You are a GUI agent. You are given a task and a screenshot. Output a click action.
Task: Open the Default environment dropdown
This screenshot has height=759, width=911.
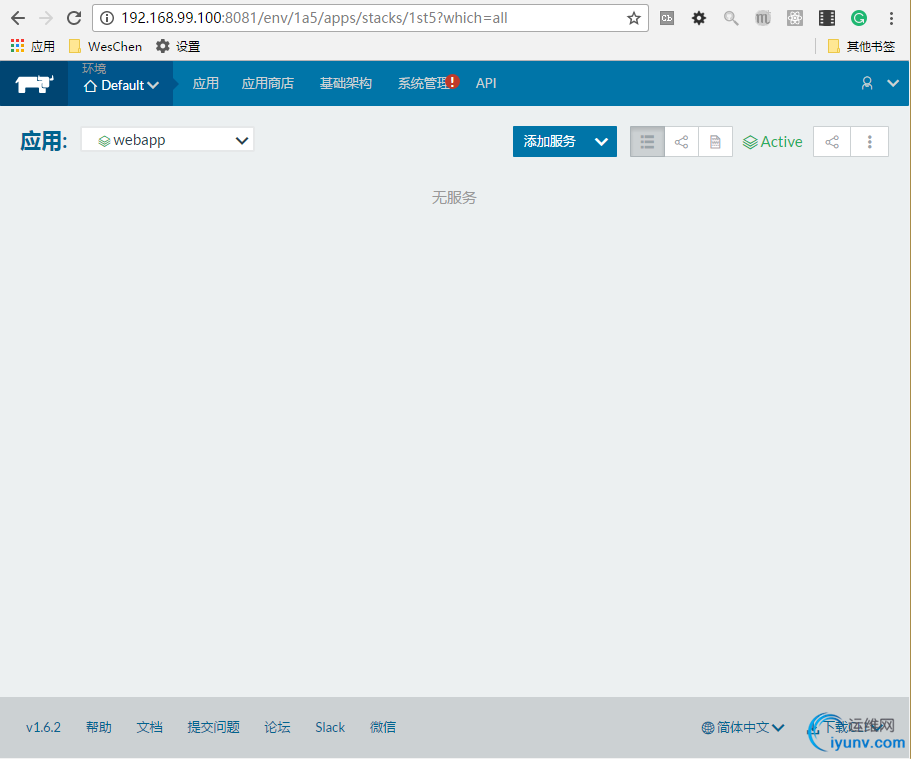(x=121, y=85)
